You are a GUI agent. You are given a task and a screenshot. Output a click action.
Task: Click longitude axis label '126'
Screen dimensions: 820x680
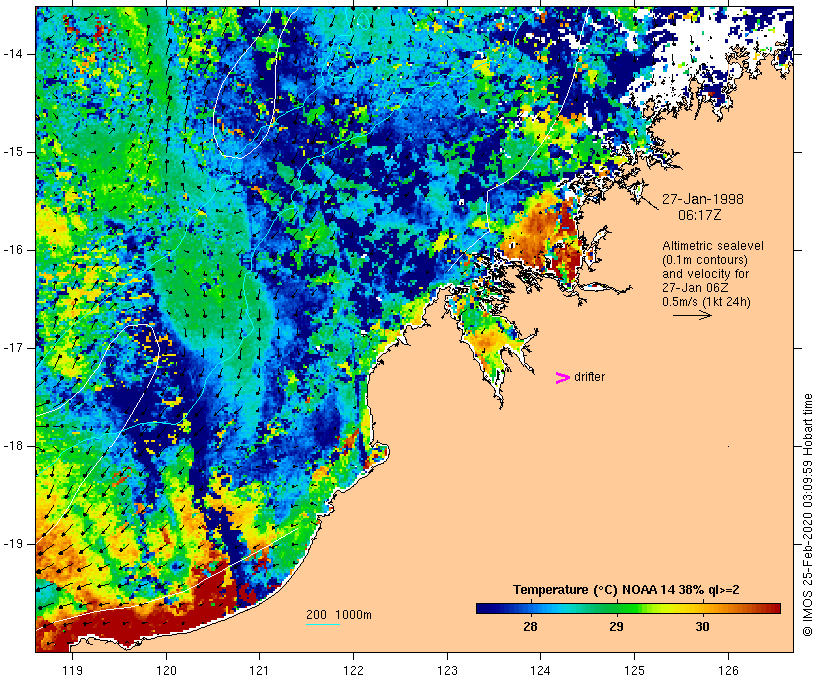click(728, 670)
